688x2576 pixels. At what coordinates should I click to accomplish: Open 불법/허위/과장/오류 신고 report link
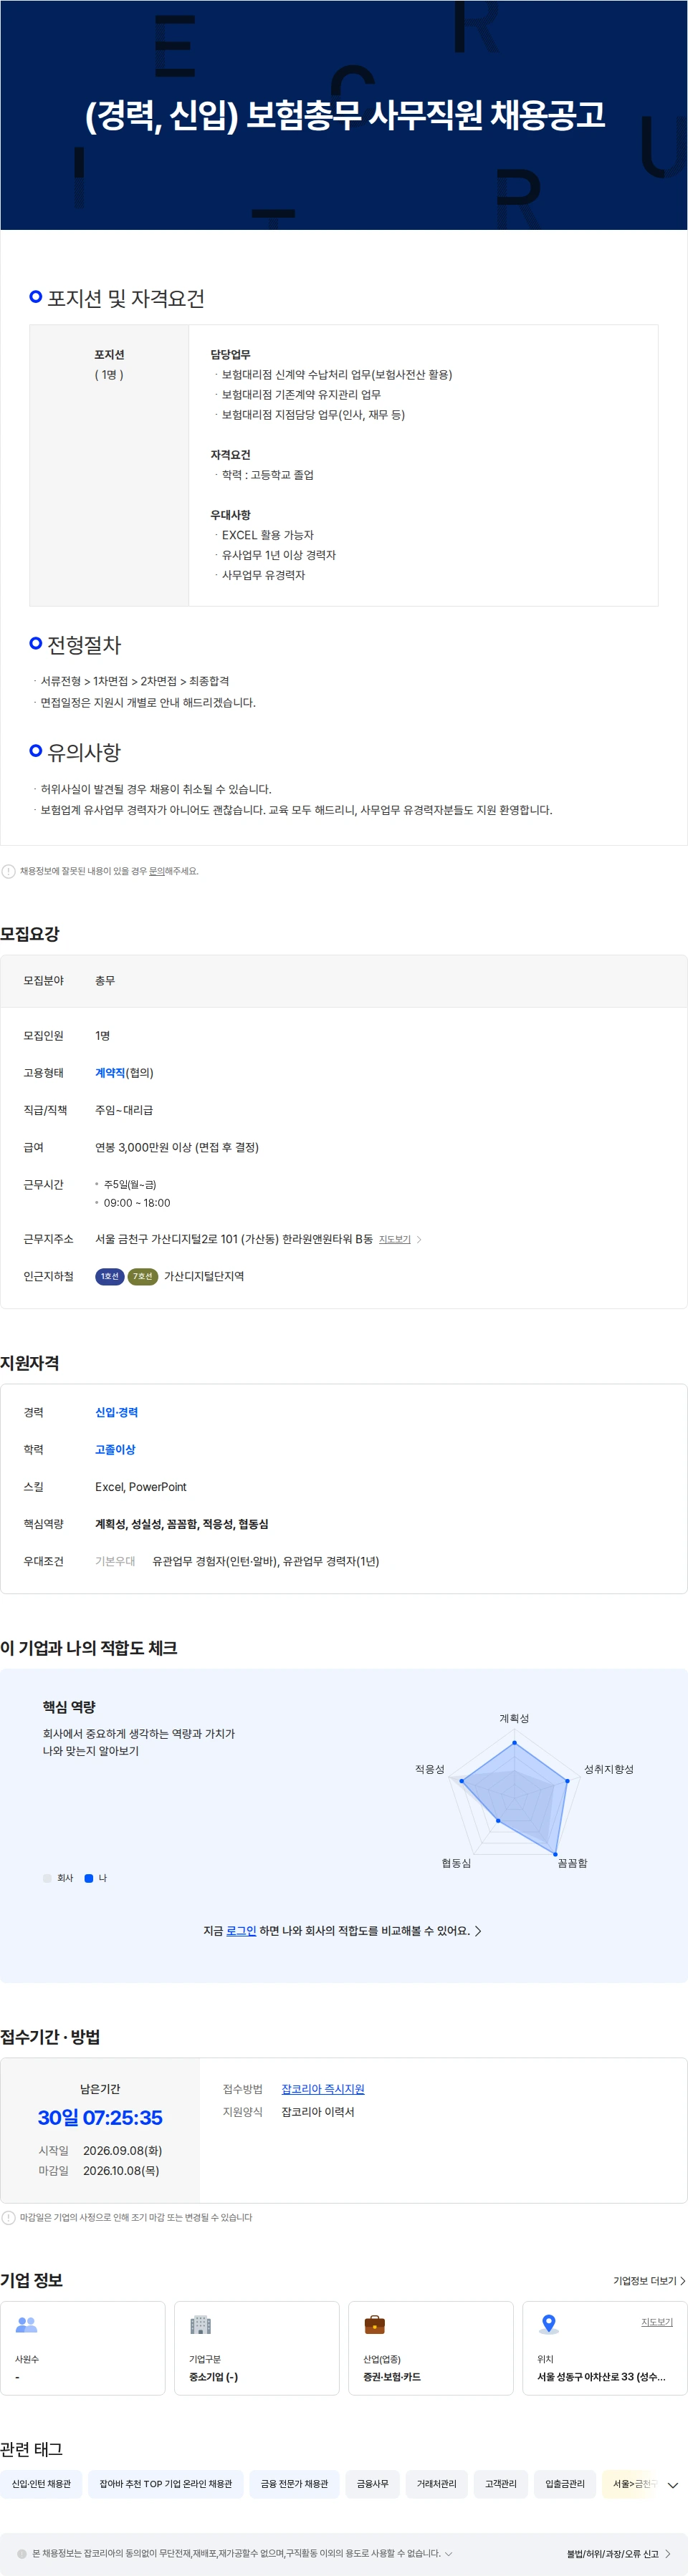tap(619, 2554)
